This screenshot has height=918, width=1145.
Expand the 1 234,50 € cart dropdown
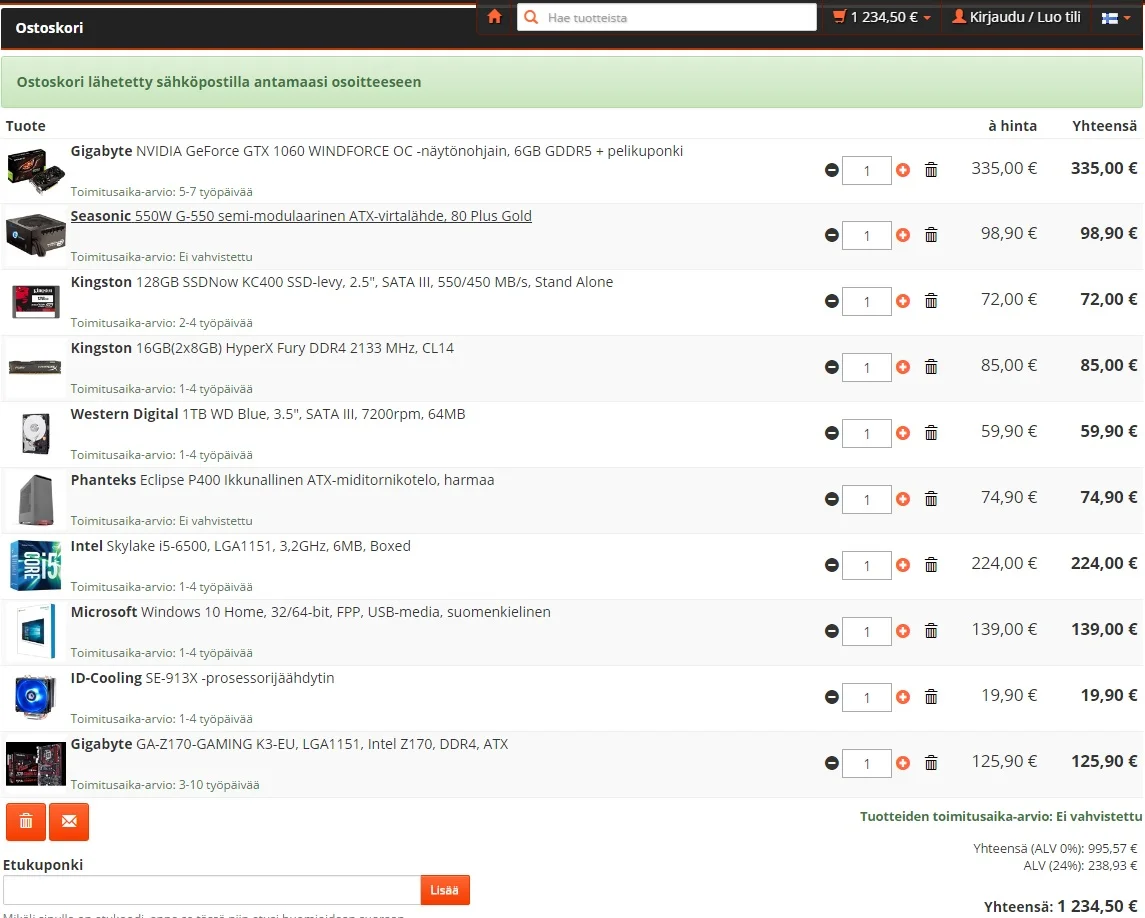[882, 17]
